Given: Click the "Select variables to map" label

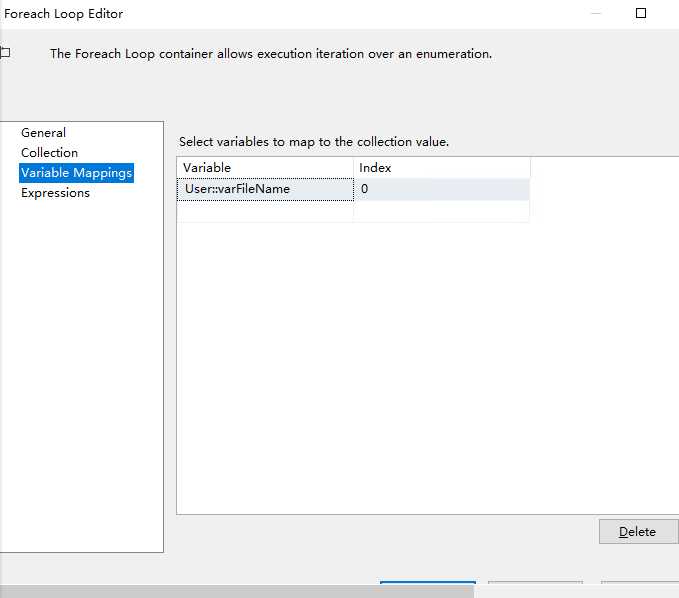Looking at the screenshot, I should click(x=314, y=142).
